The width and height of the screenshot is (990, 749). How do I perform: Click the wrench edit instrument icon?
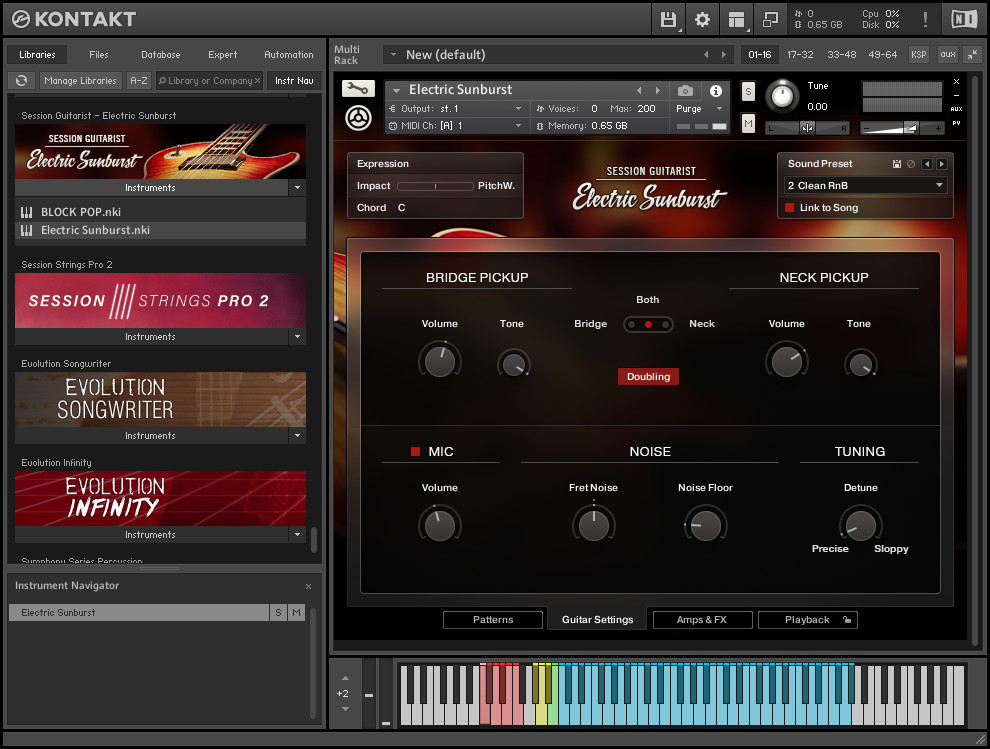click(358, 88)
